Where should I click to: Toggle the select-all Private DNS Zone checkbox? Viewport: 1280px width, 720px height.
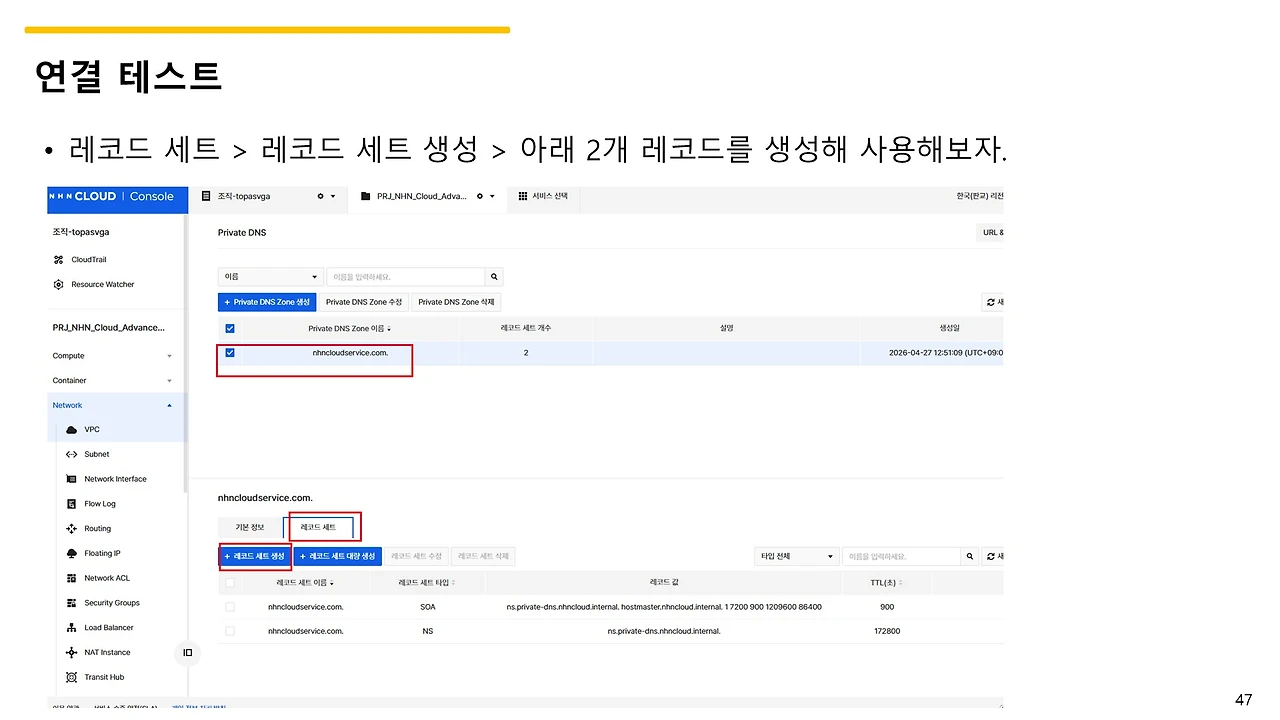tap(230, 328)
